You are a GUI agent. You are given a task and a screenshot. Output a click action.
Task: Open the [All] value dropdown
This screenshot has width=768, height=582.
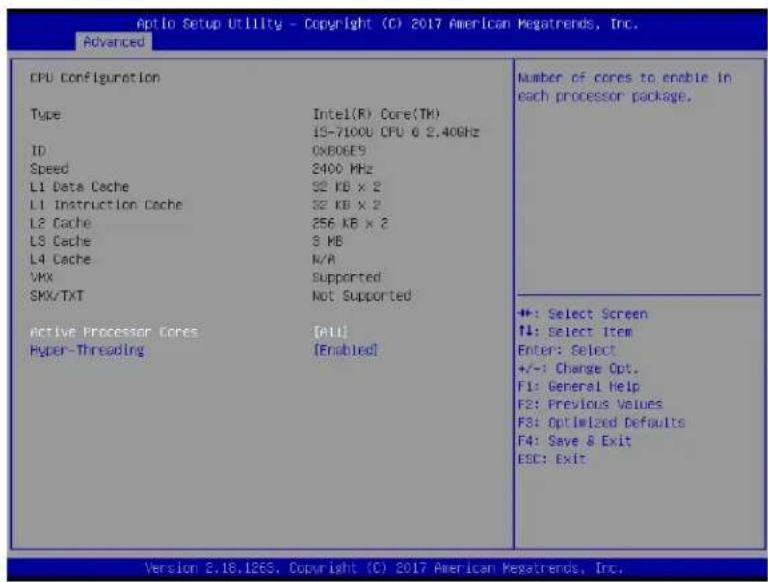(x=330, y=332)
